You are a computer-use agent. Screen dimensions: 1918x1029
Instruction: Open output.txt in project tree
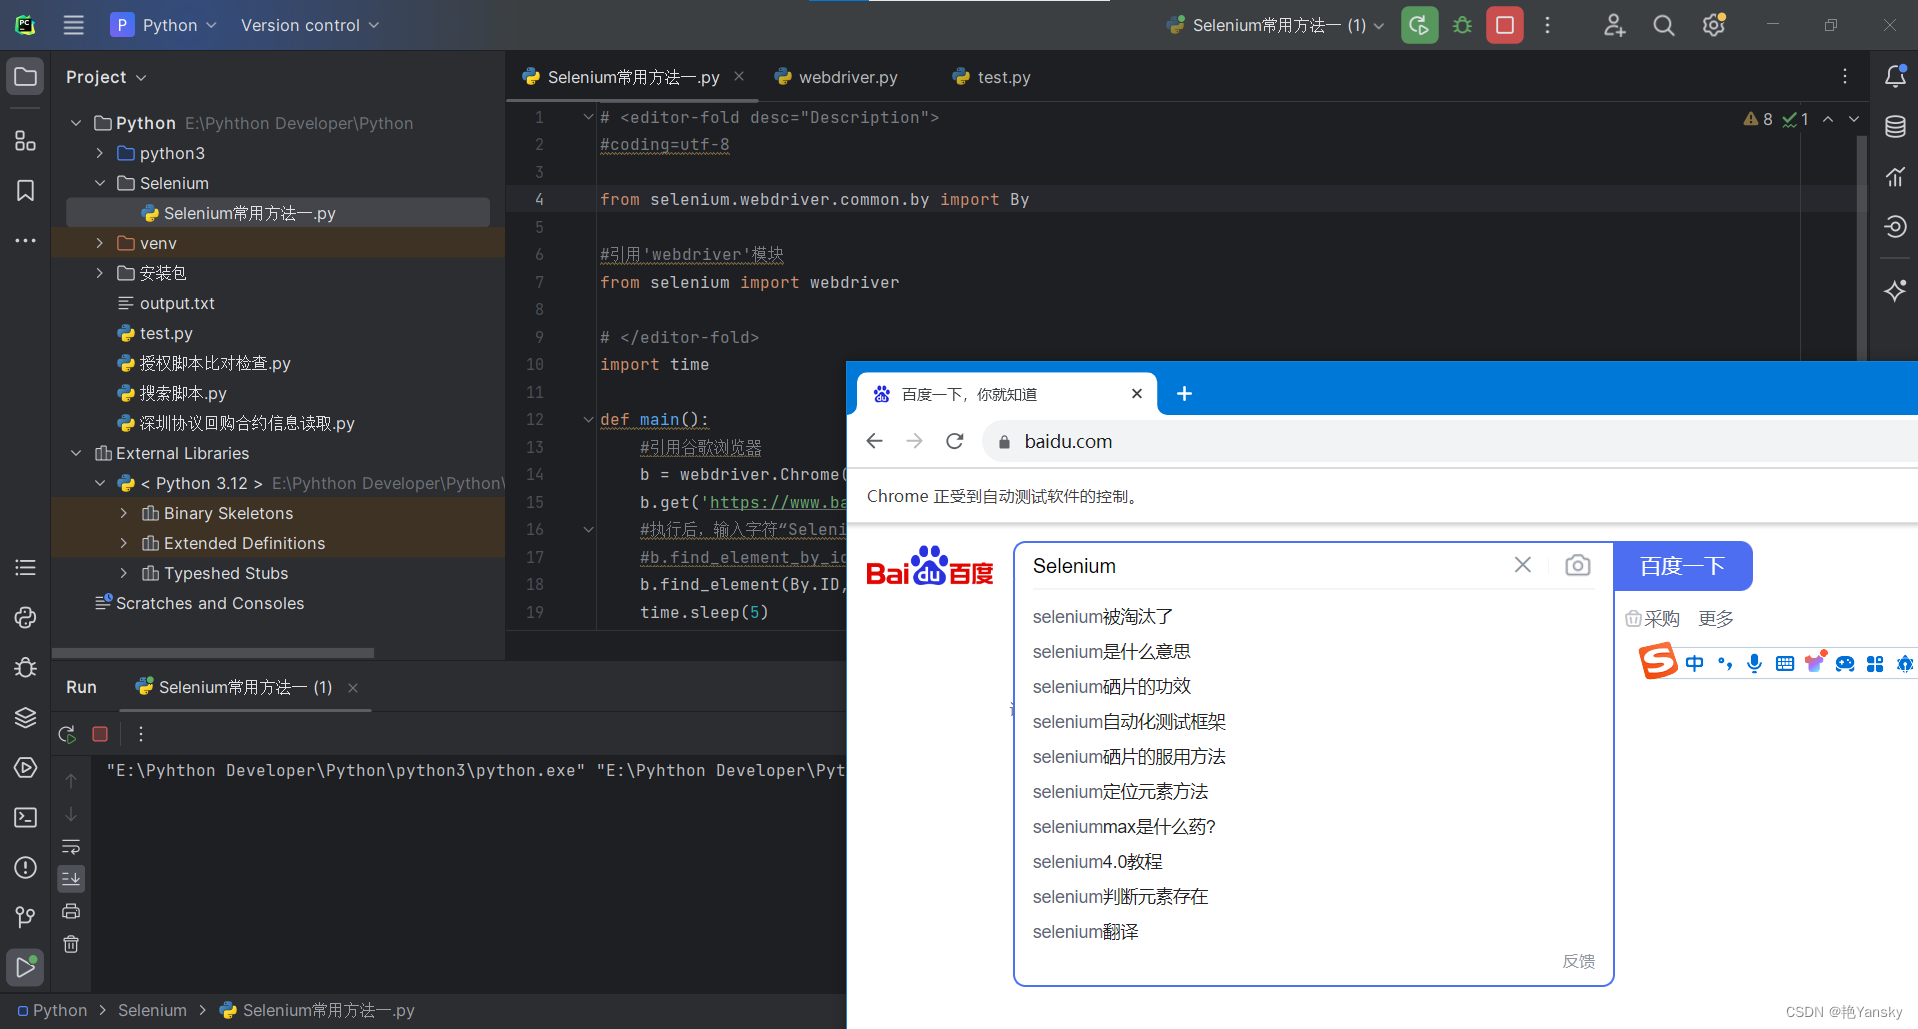[x=177, y=303]
